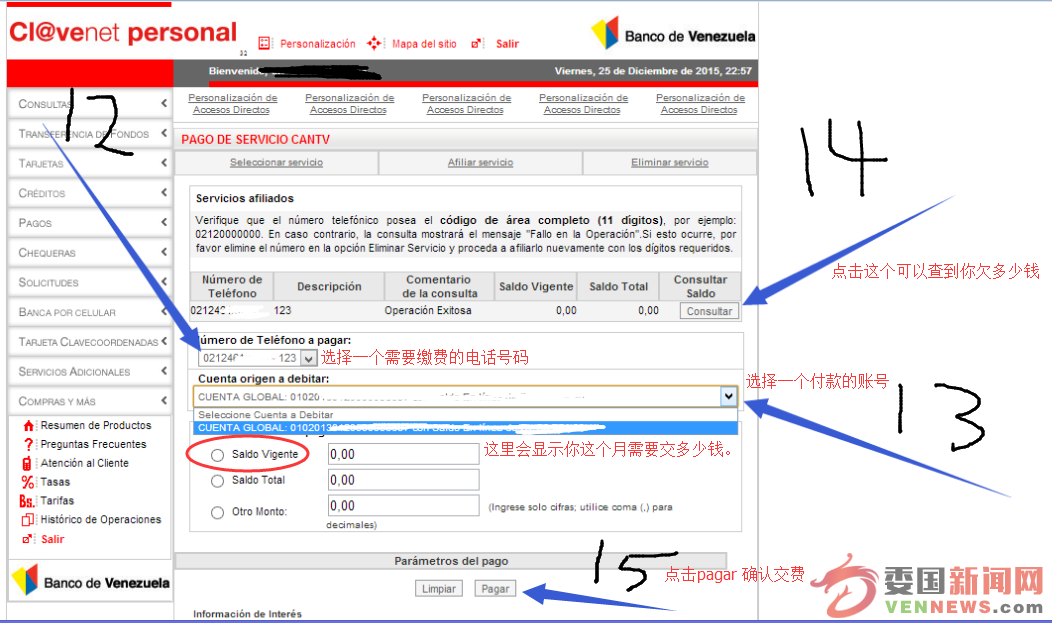This screenshot has height=623, width=1052.
Task: Open the Atención al Cliente link
Action: coord(85,463)
